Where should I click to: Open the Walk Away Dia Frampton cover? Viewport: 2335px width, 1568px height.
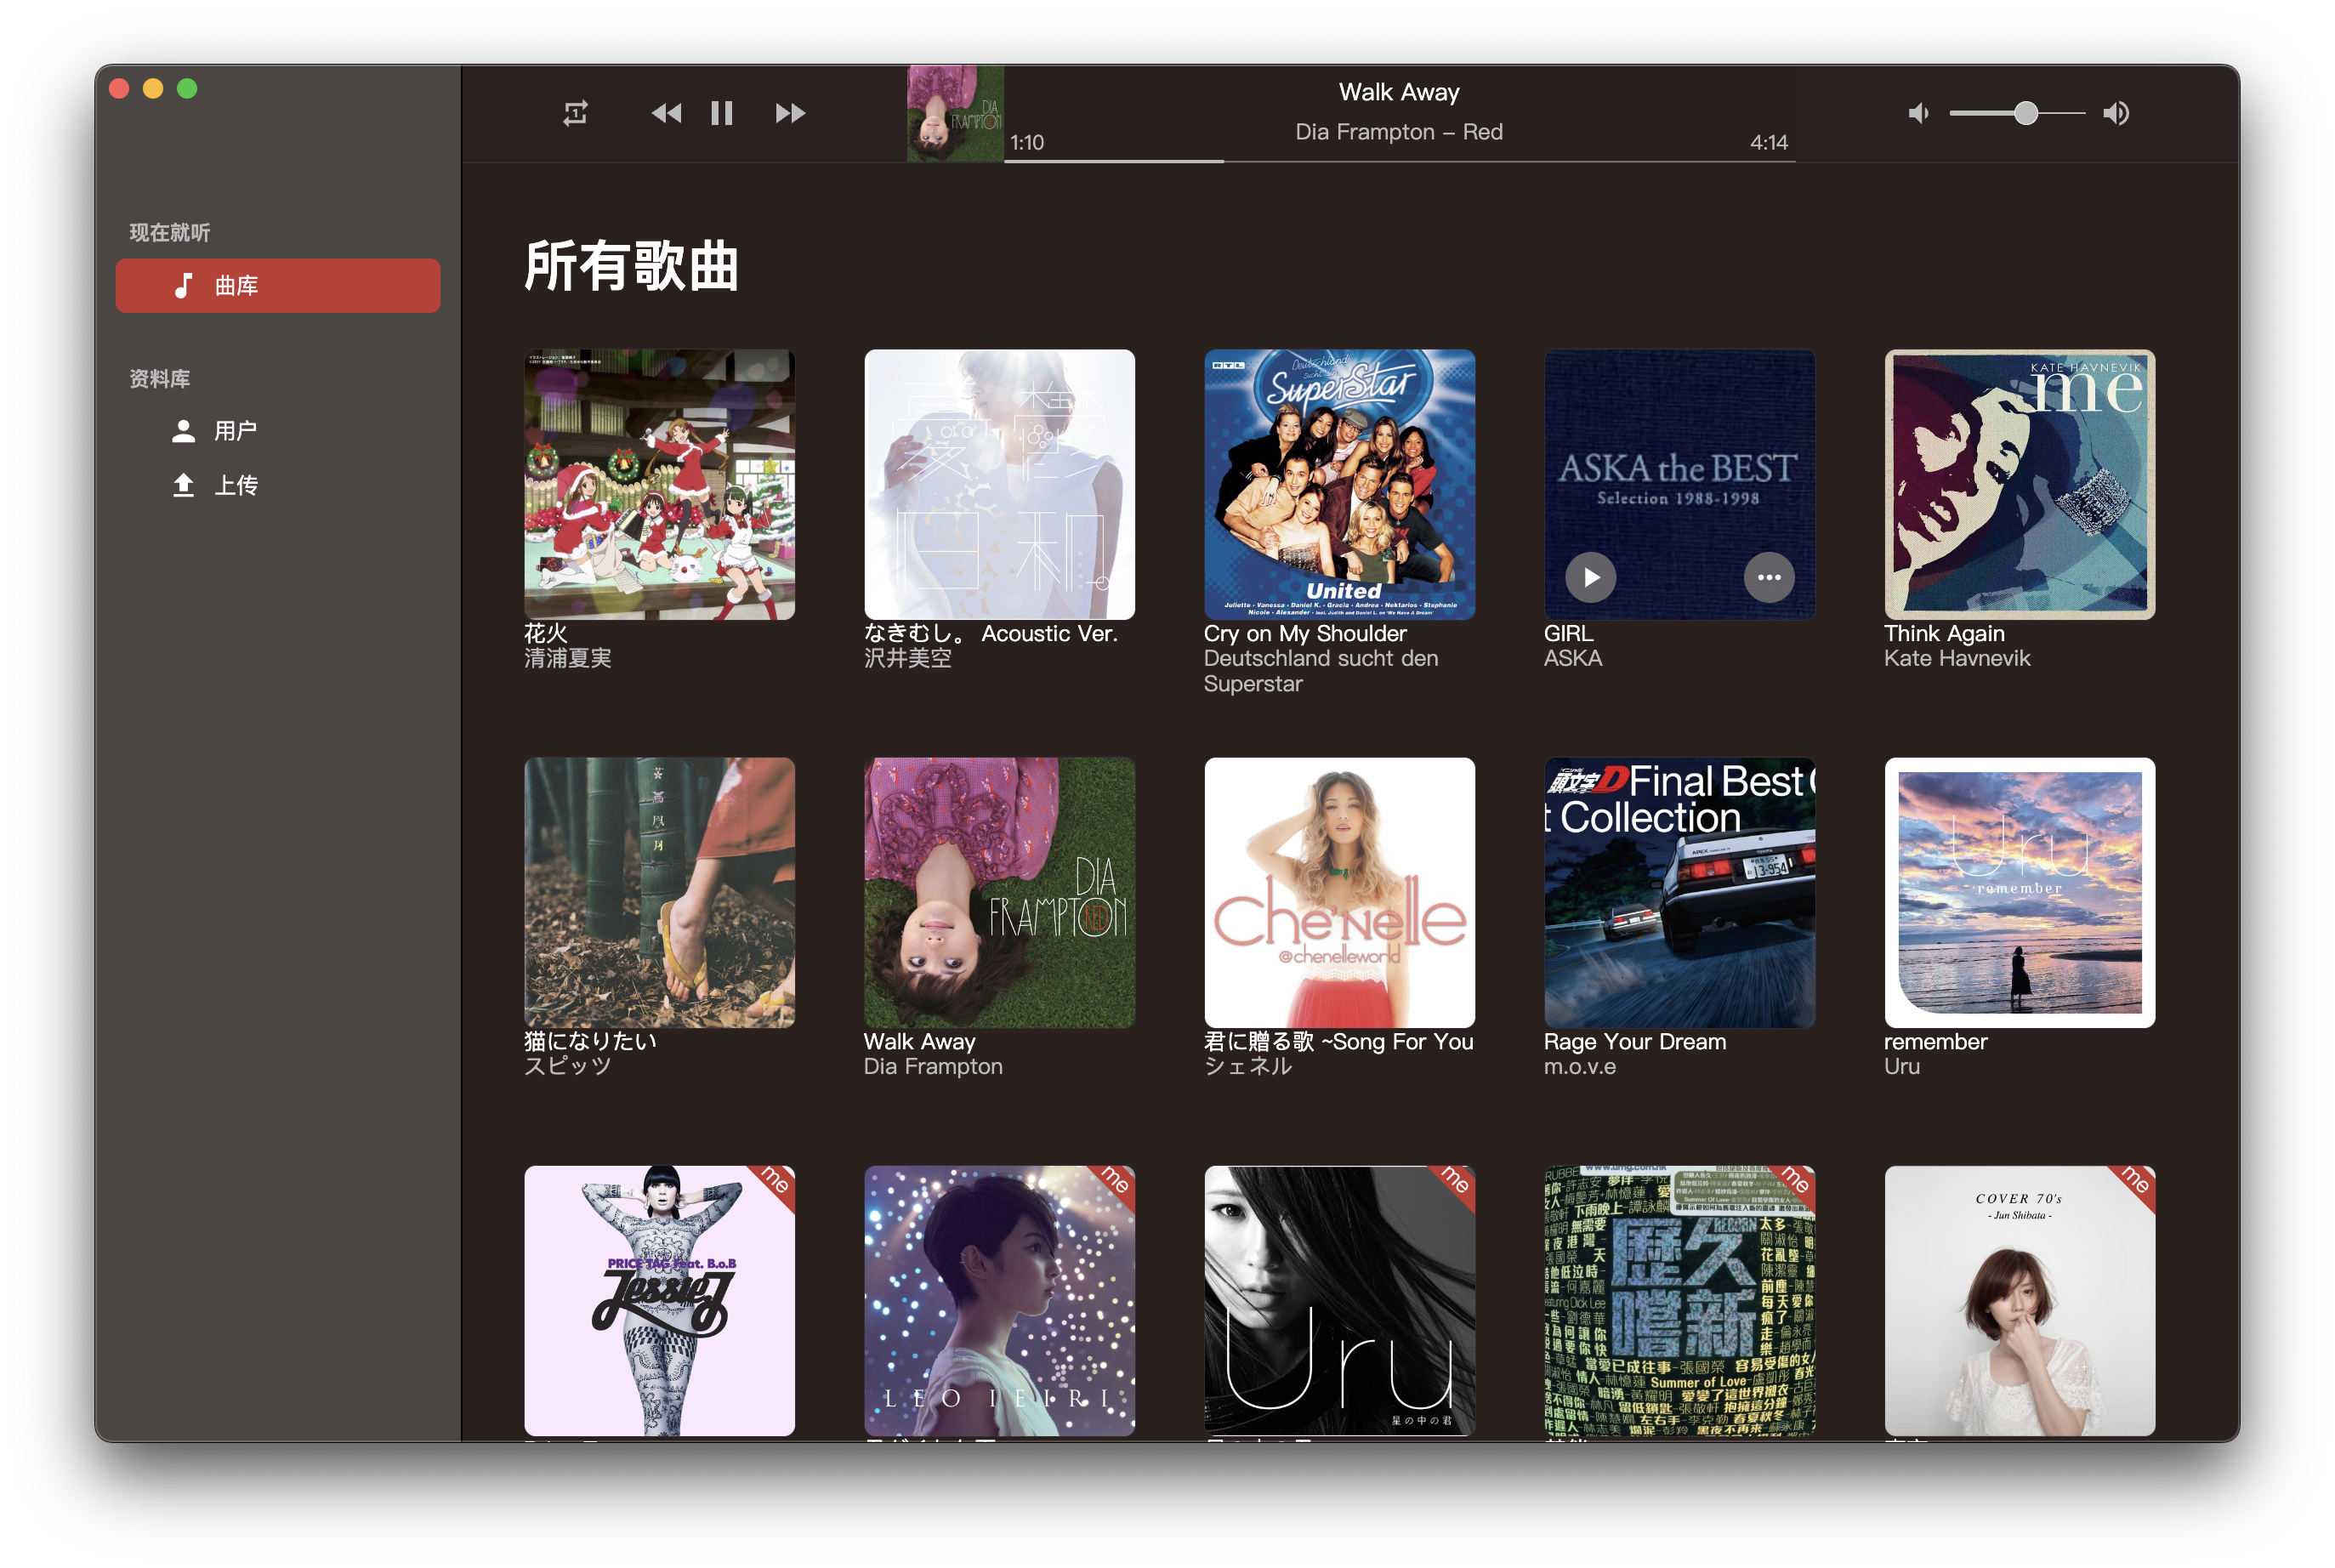[x=999, y=892]
